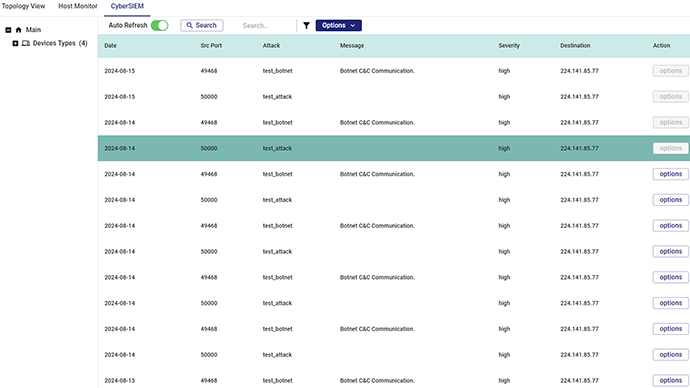Screen dimensions: 690x388
Task: Click the Severity column header
Action: pyautogui.click(x=509, y=45)
